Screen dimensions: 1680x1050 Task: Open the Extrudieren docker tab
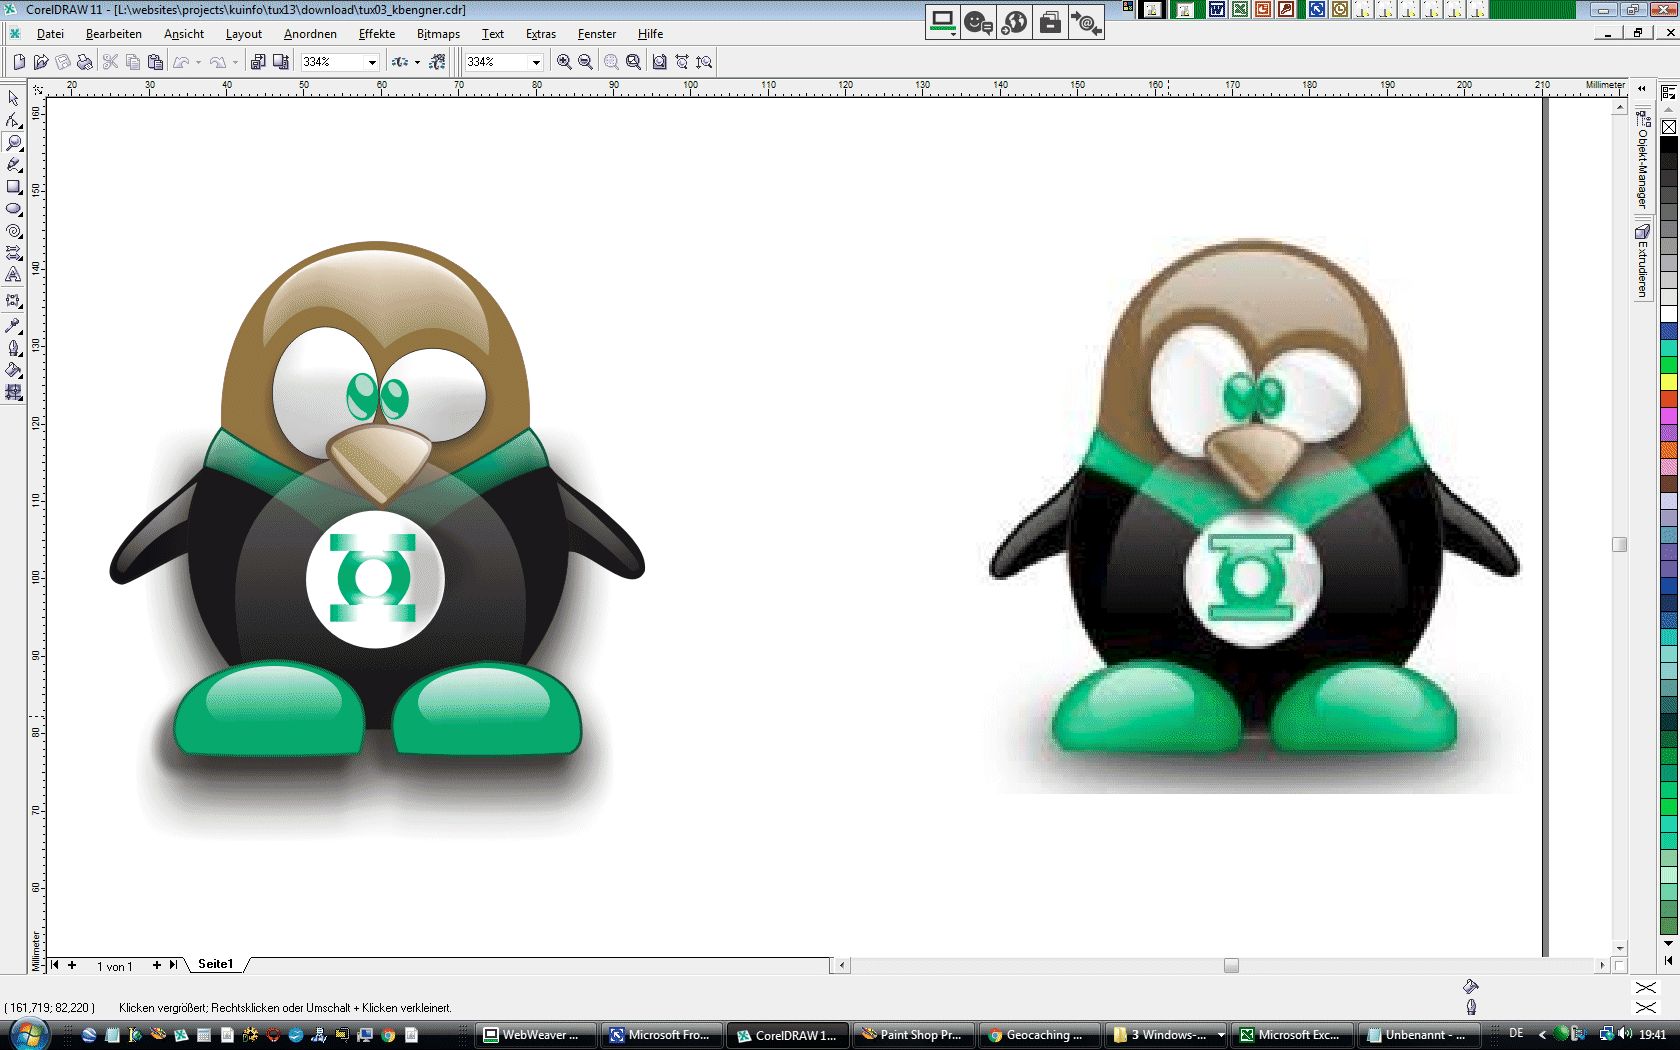tap(1642, 260)
